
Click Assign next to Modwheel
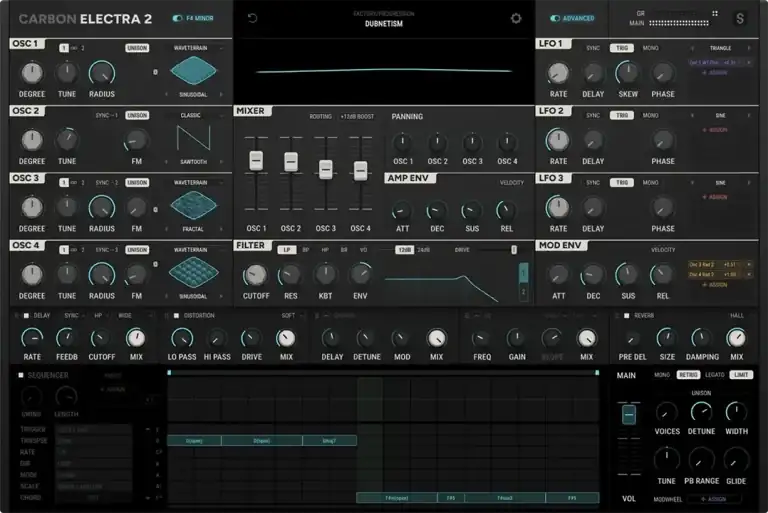pos(714,499)
